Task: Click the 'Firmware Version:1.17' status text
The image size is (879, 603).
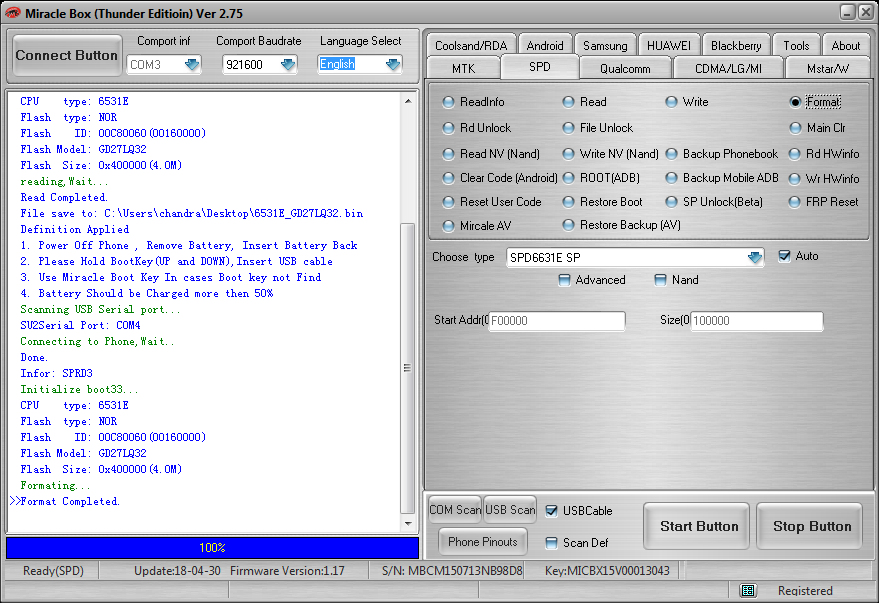Action: point(287,571)
